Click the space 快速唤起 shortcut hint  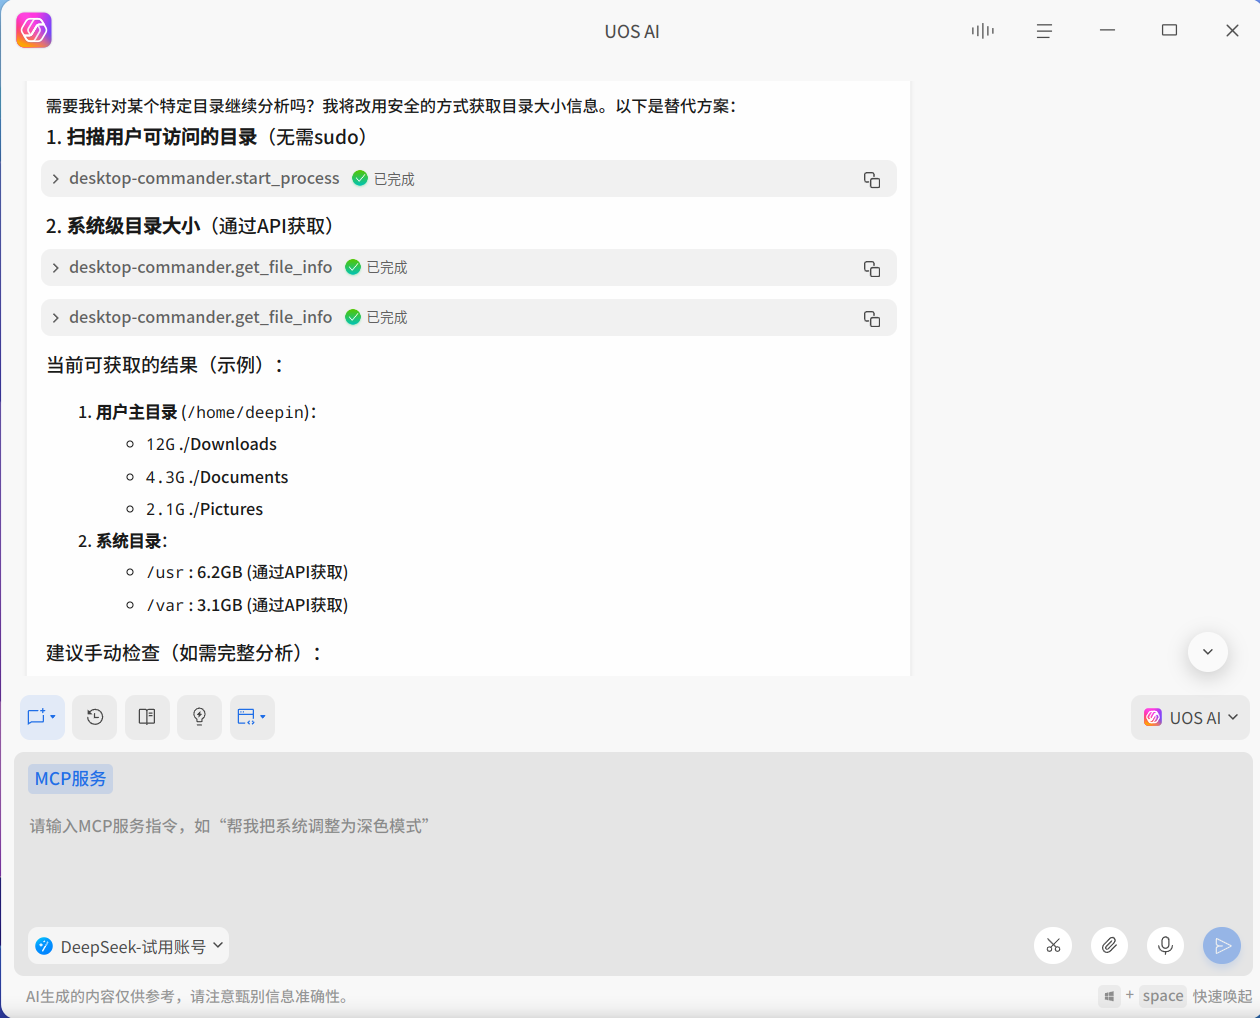point(1196,996)
